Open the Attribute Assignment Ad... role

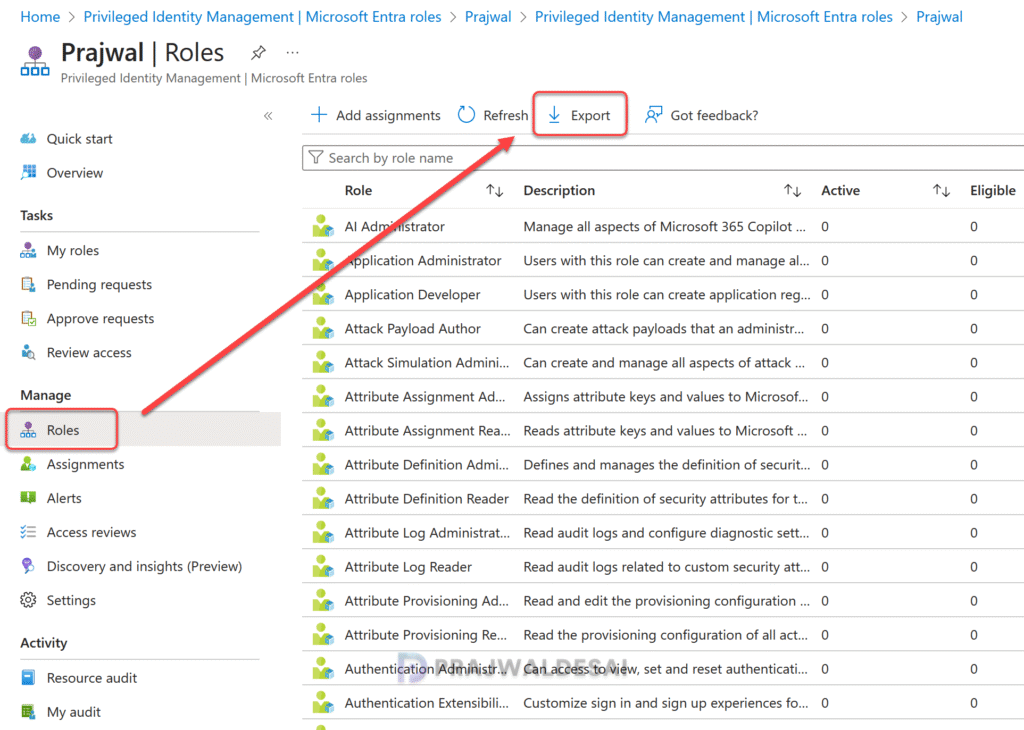click(424, 396)
